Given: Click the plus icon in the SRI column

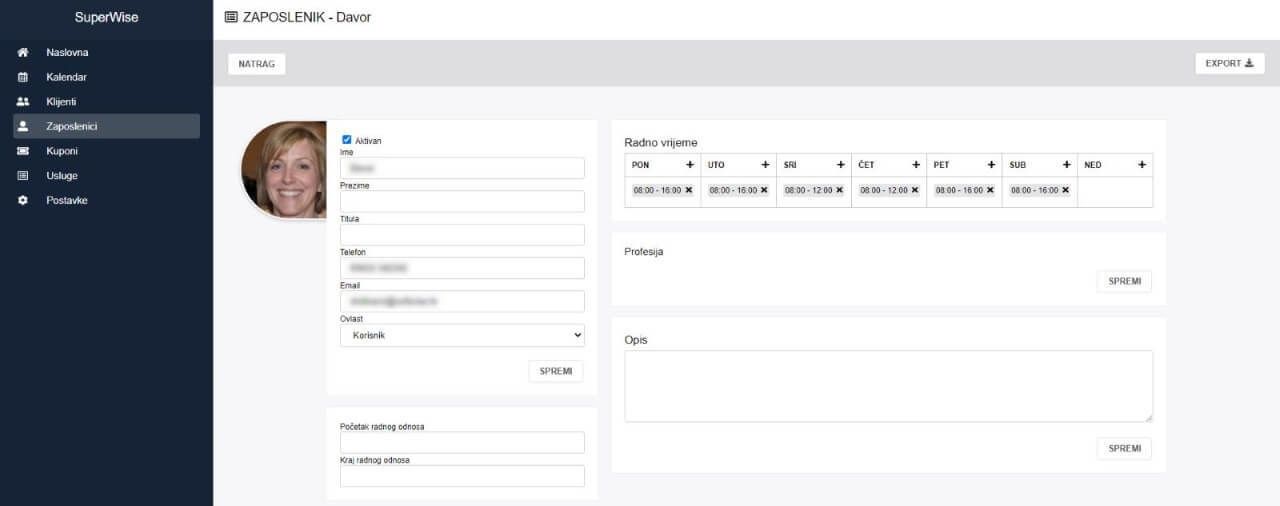Looking at the screenshot, I should pos(840,165).
